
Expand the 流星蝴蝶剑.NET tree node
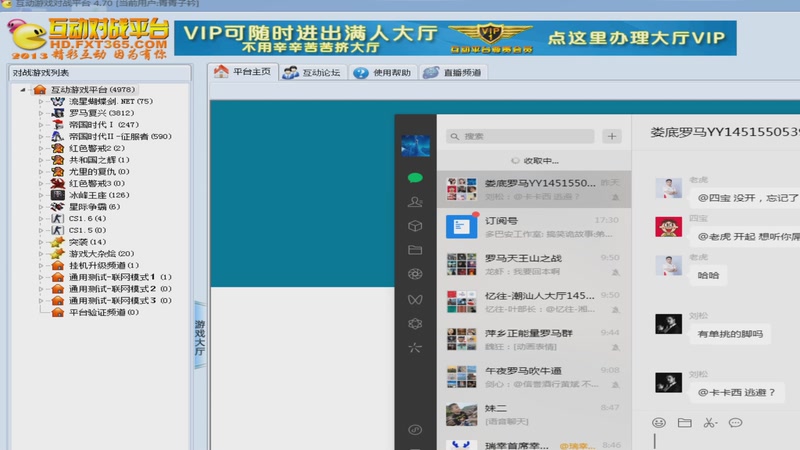coord(41,102)
